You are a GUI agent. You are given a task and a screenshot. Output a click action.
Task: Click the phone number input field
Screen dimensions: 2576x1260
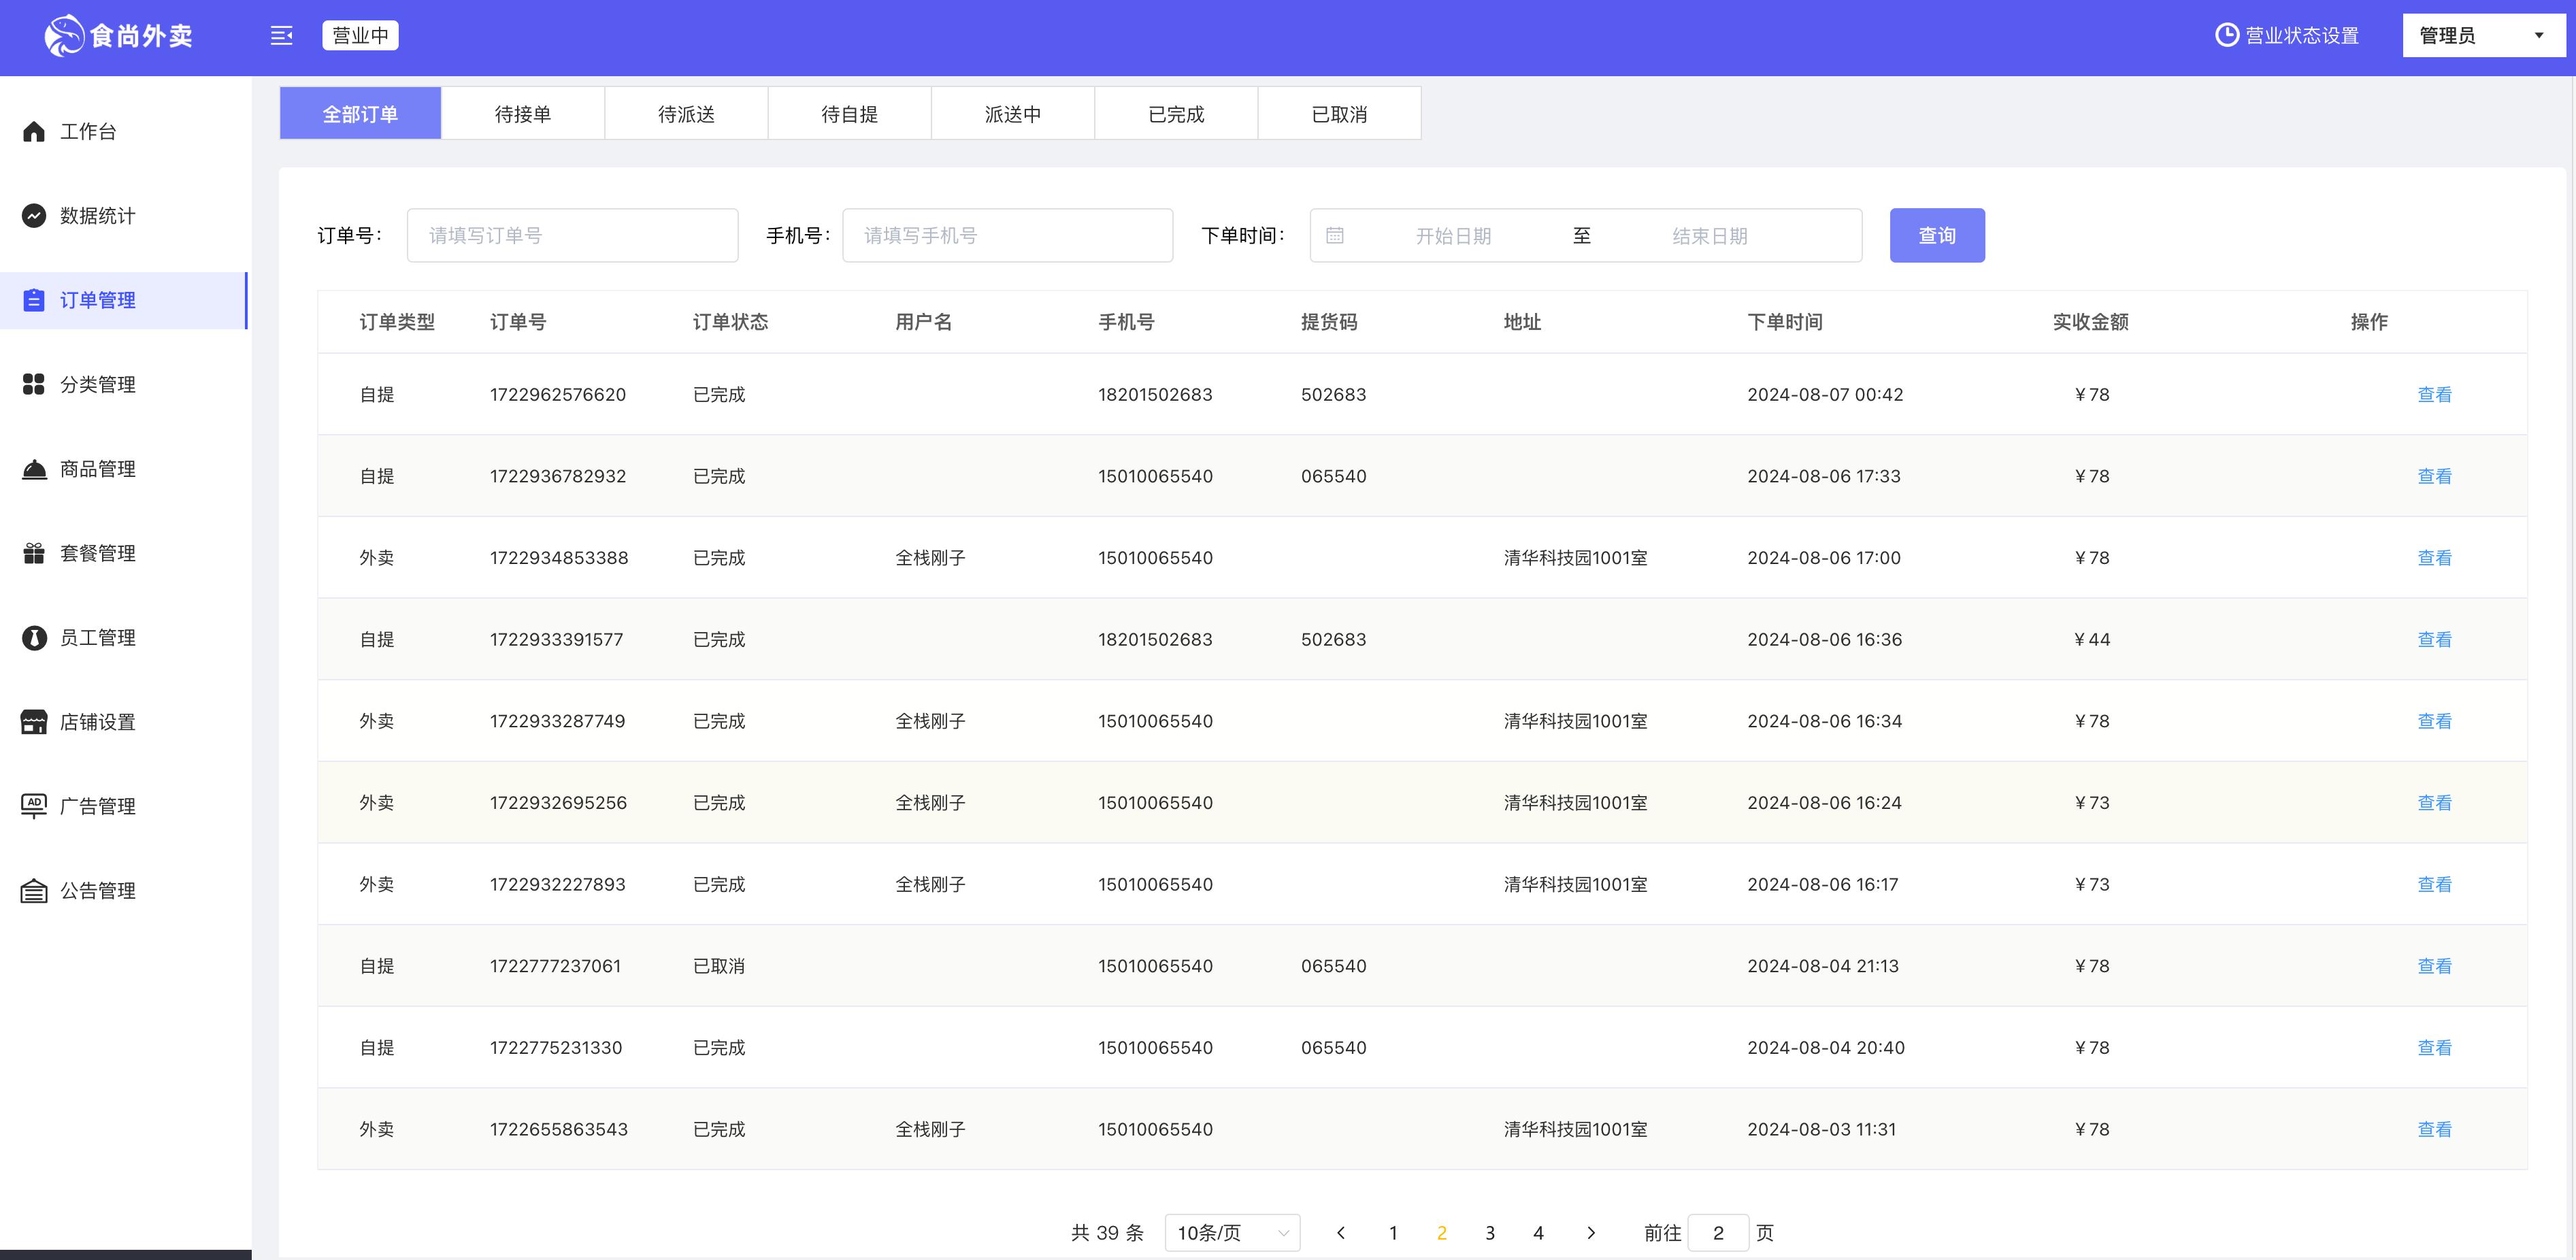1007,235
